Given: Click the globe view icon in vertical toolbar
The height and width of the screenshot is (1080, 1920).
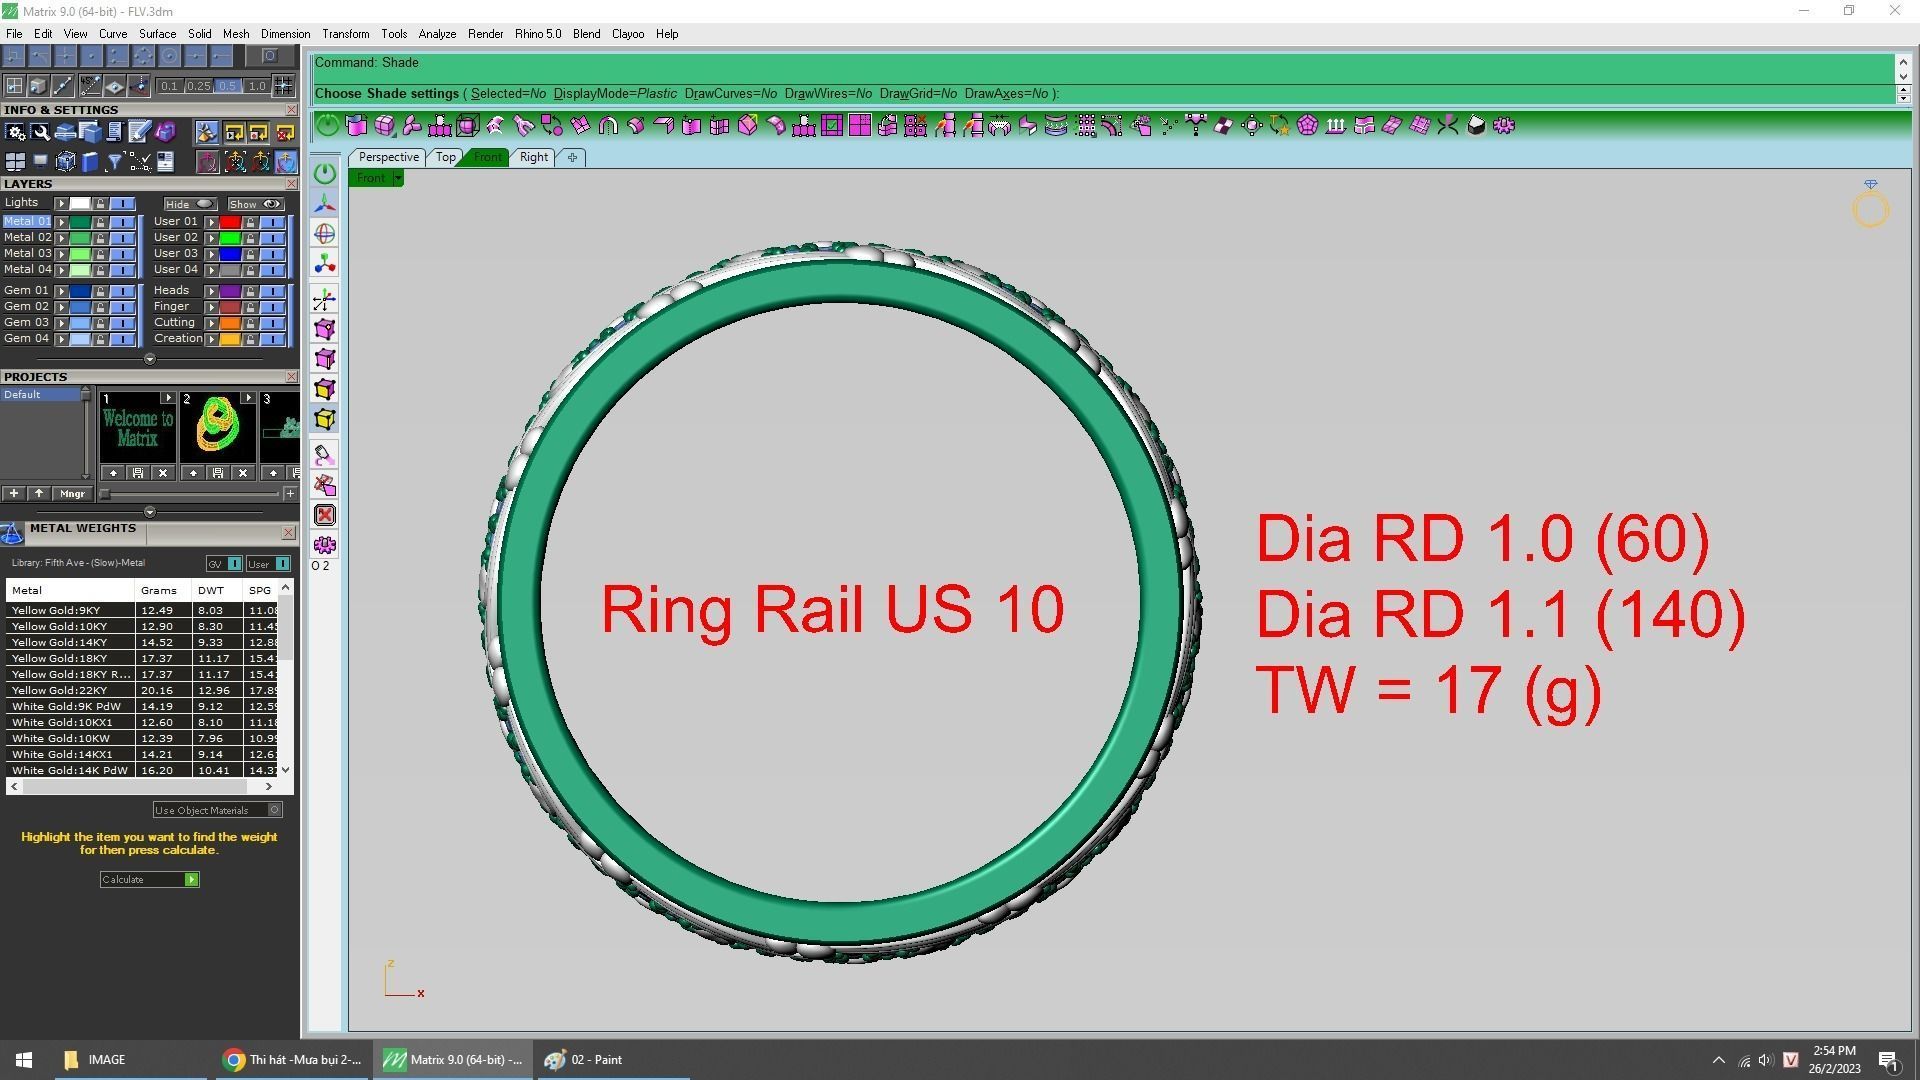Looking at the screenshot, I should click(x=325, y=233).
